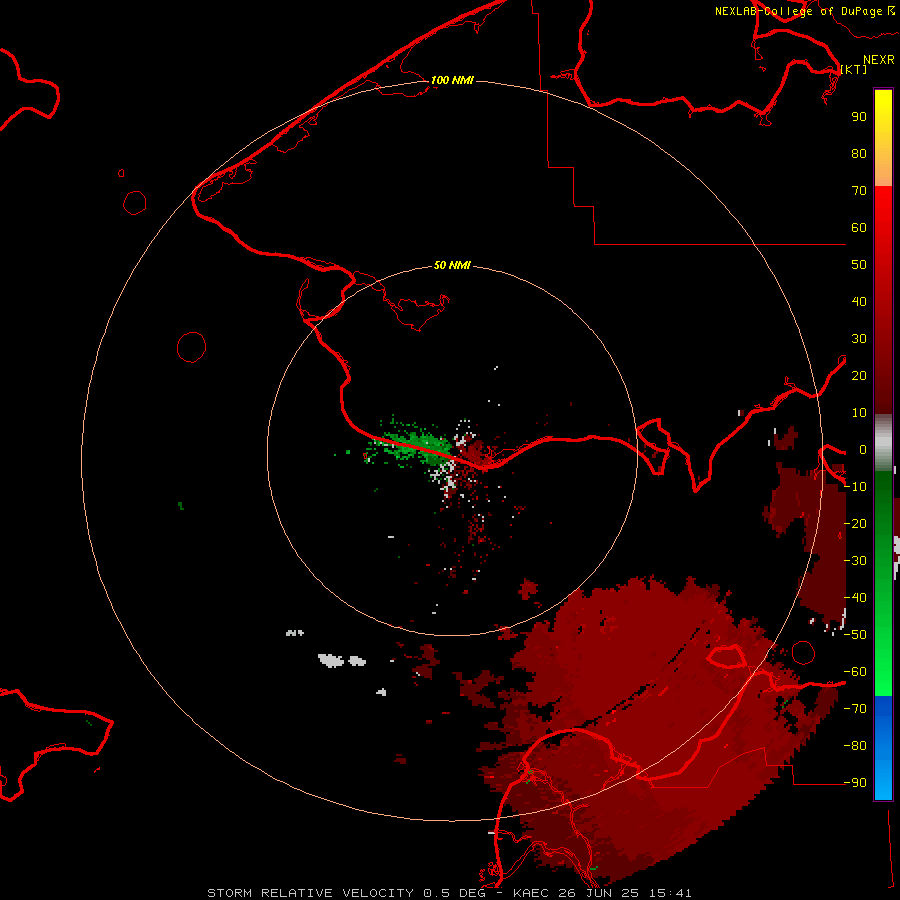The height and width of the screenshot is (900, 900).
Task: Pick the gray near-zero segment of velocity scale
Action: [x=883, y=443]
